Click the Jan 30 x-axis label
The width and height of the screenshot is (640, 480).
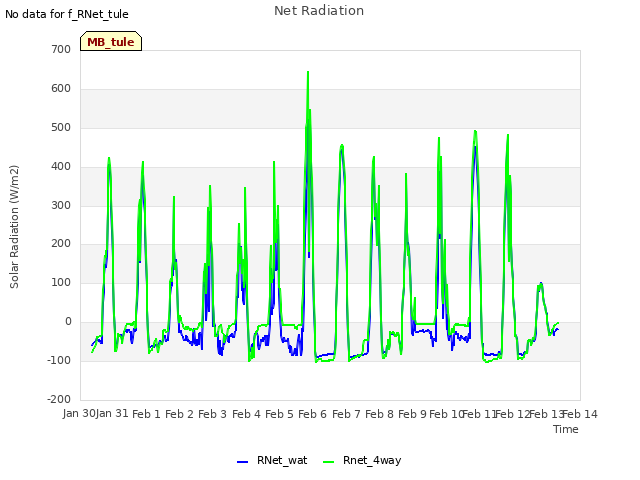79,413
